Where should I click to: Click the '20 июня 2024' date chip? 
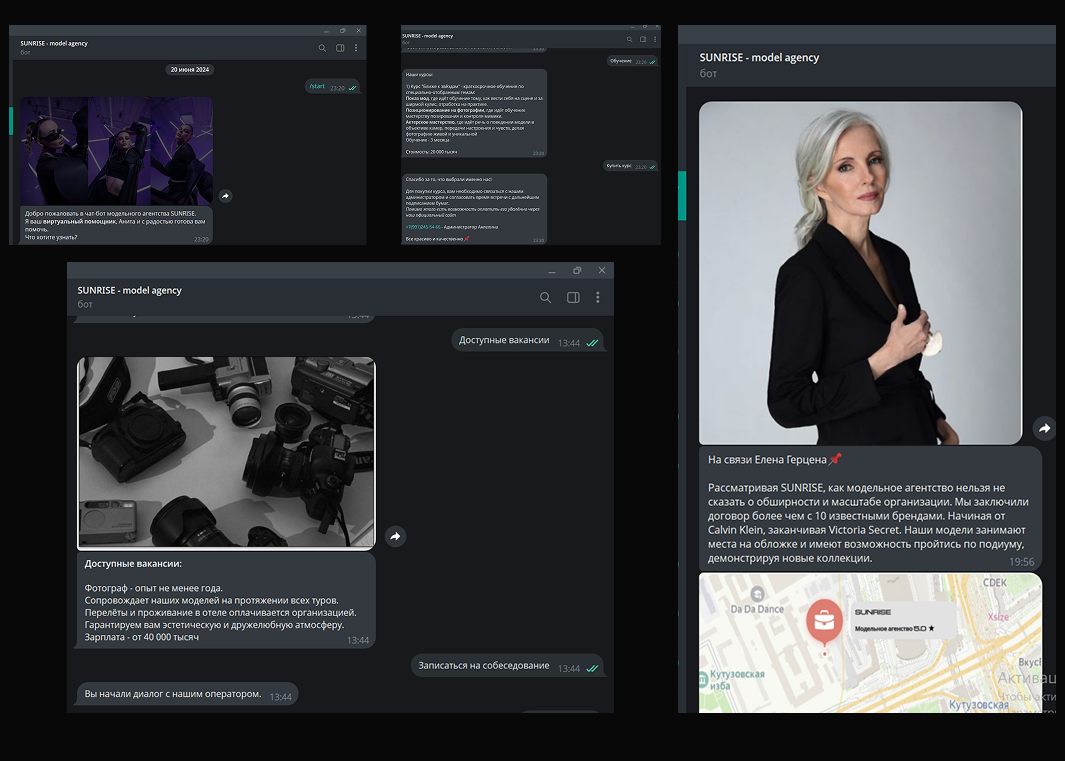point(189,70)
